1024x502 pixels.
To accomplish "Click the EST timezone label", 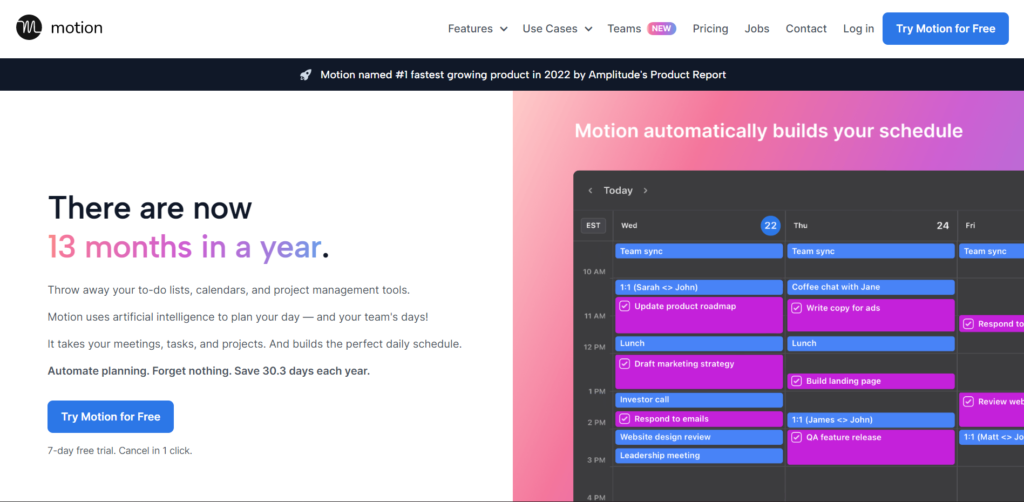I will 593,226.
